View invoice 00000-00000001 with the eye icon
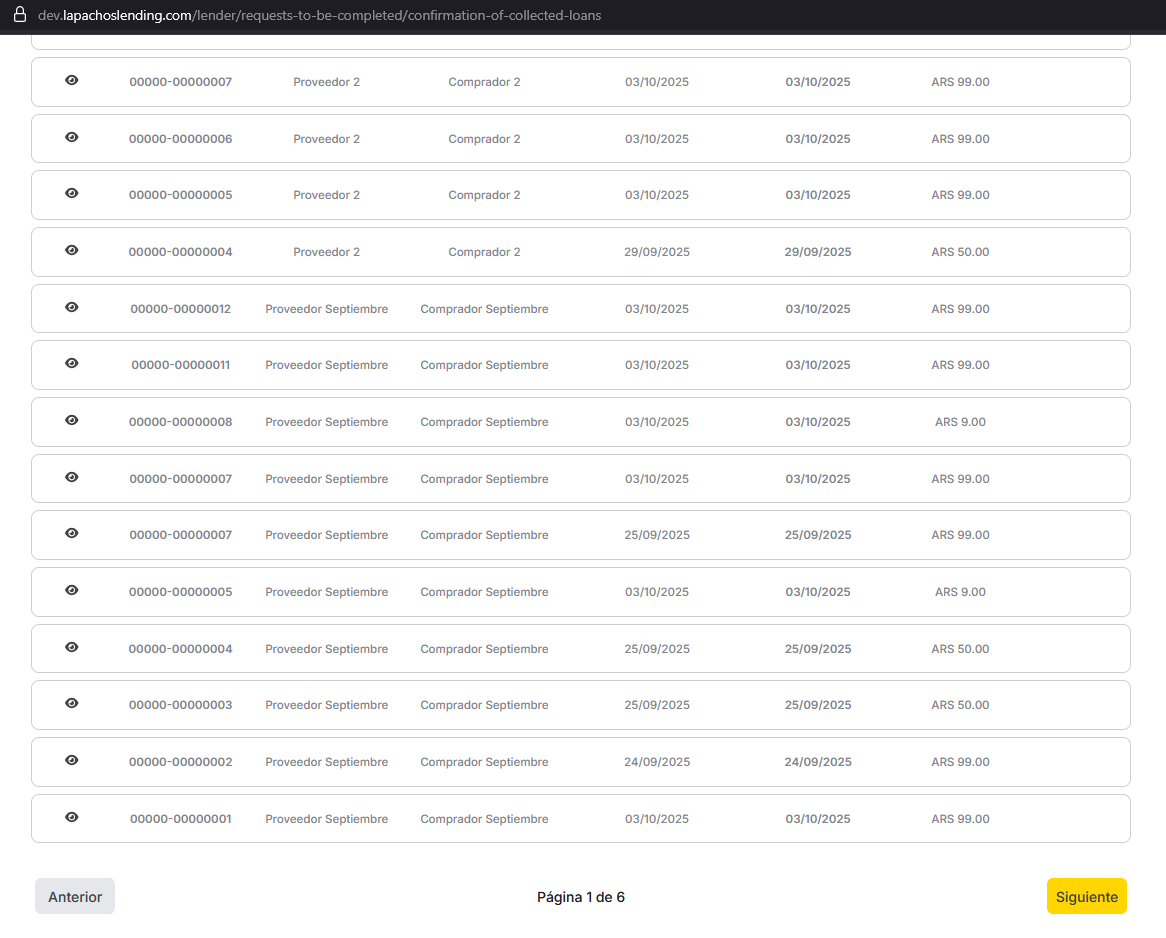 click(x=72, y=818)
